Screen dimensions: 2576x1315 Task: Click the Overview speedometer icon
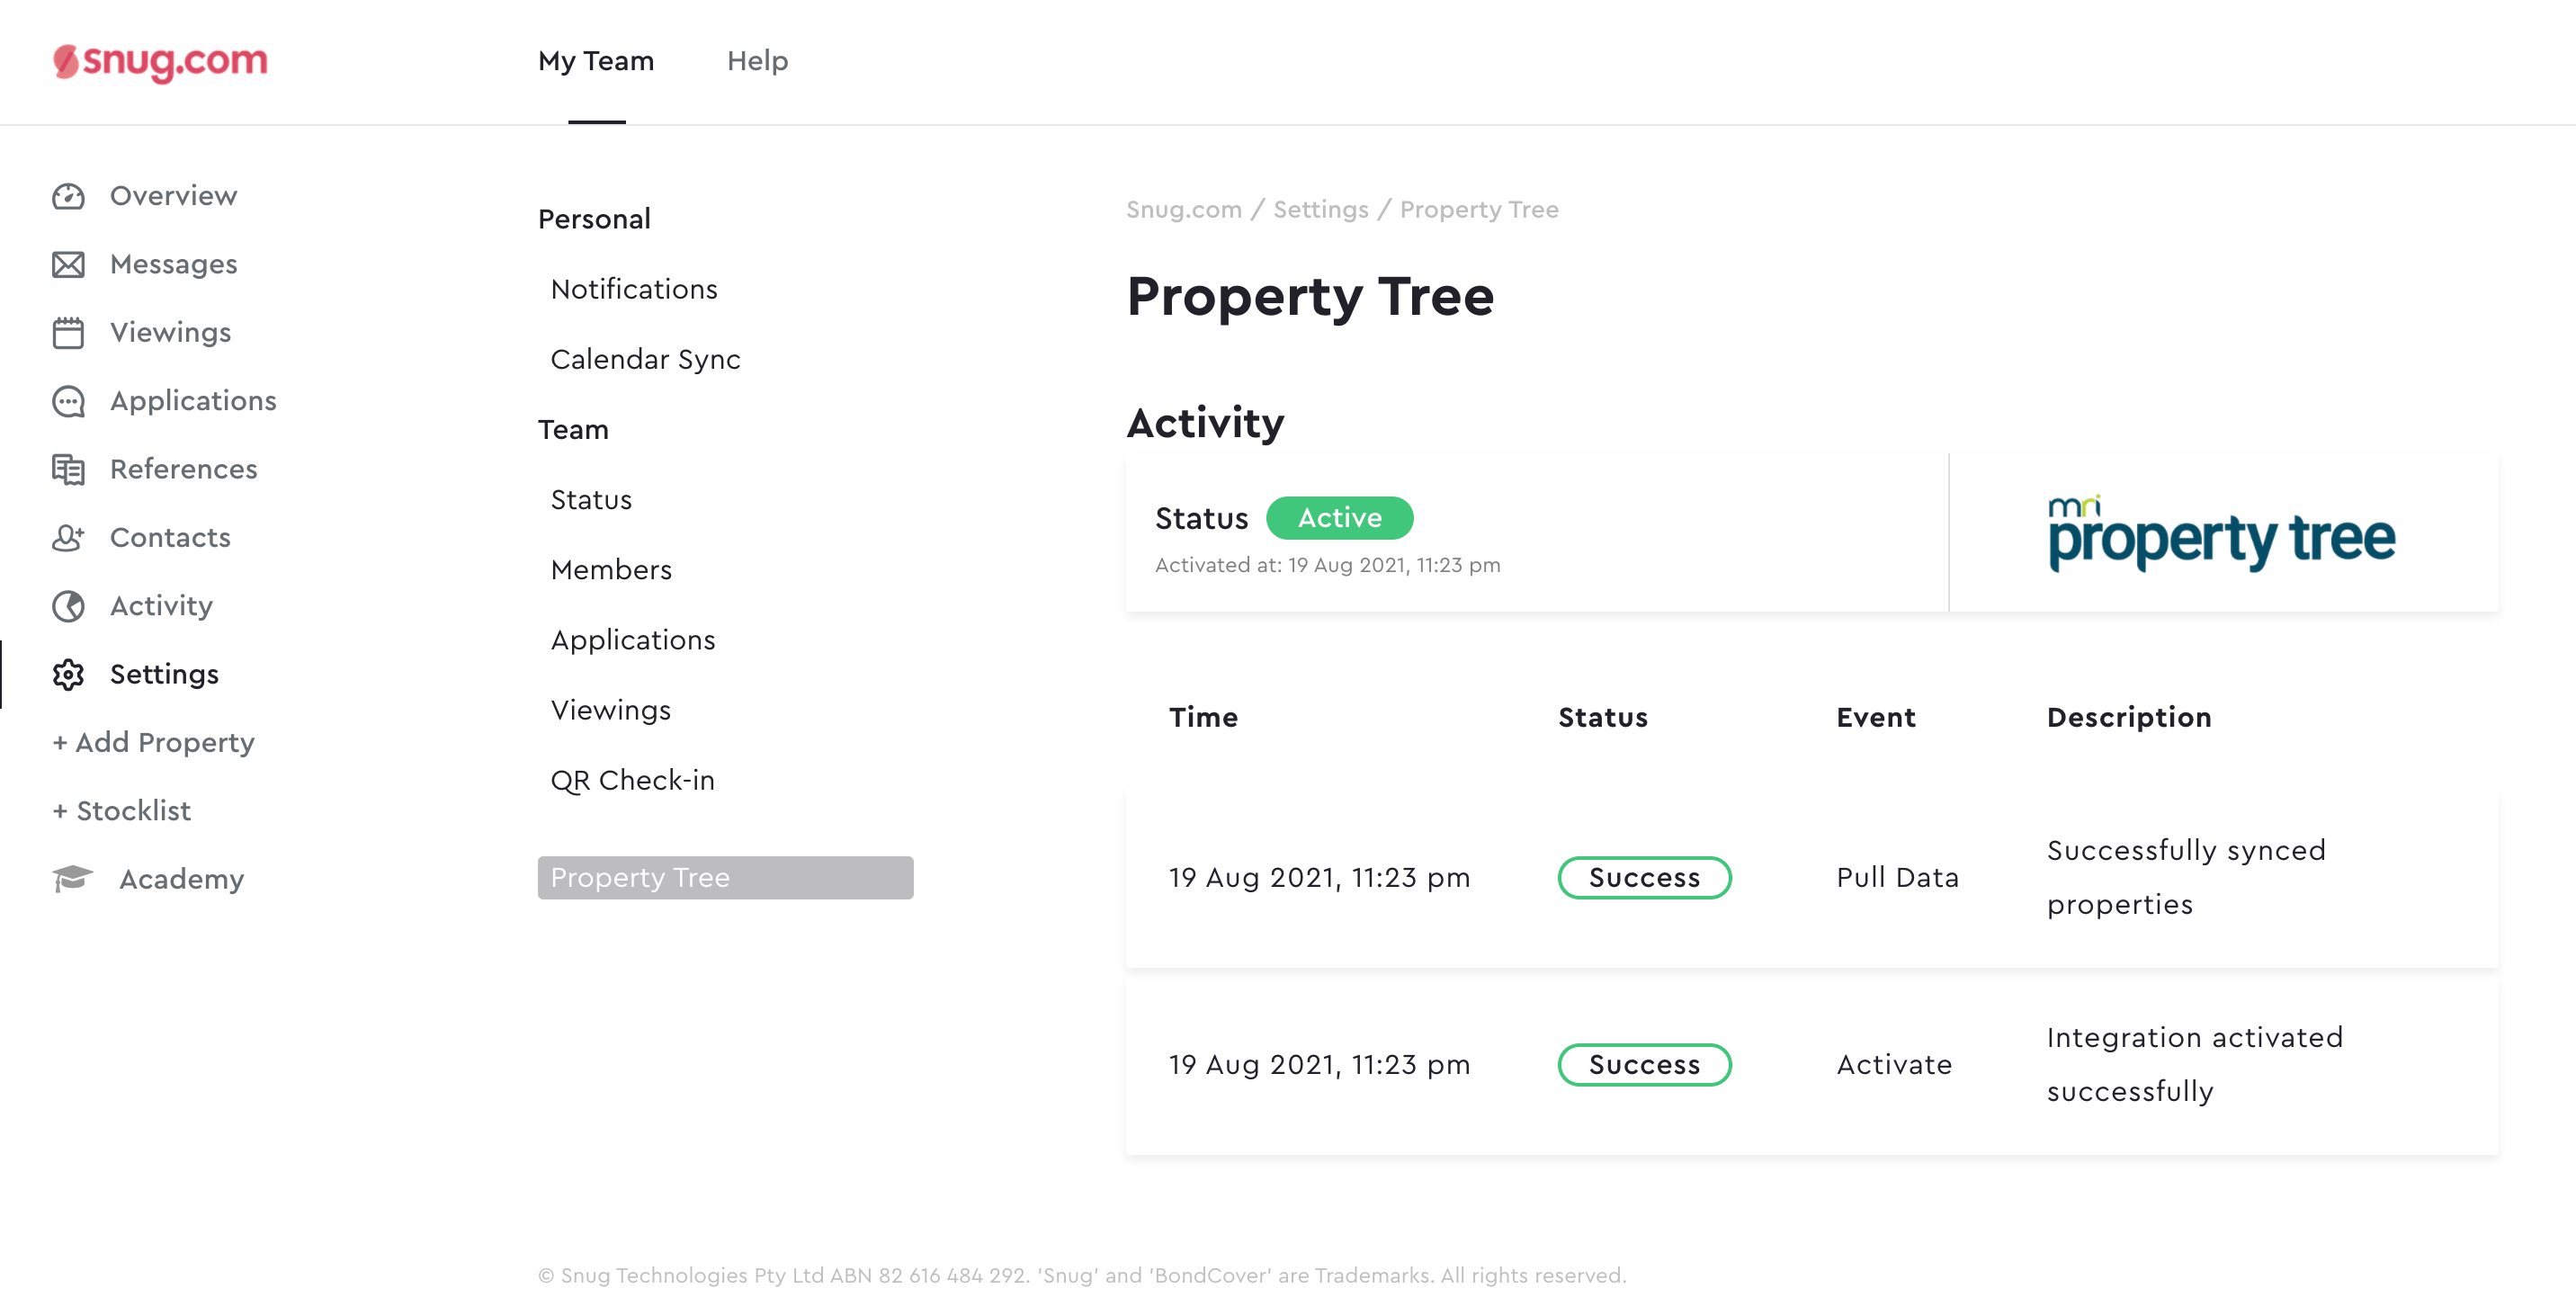click(x=68, y=196)
